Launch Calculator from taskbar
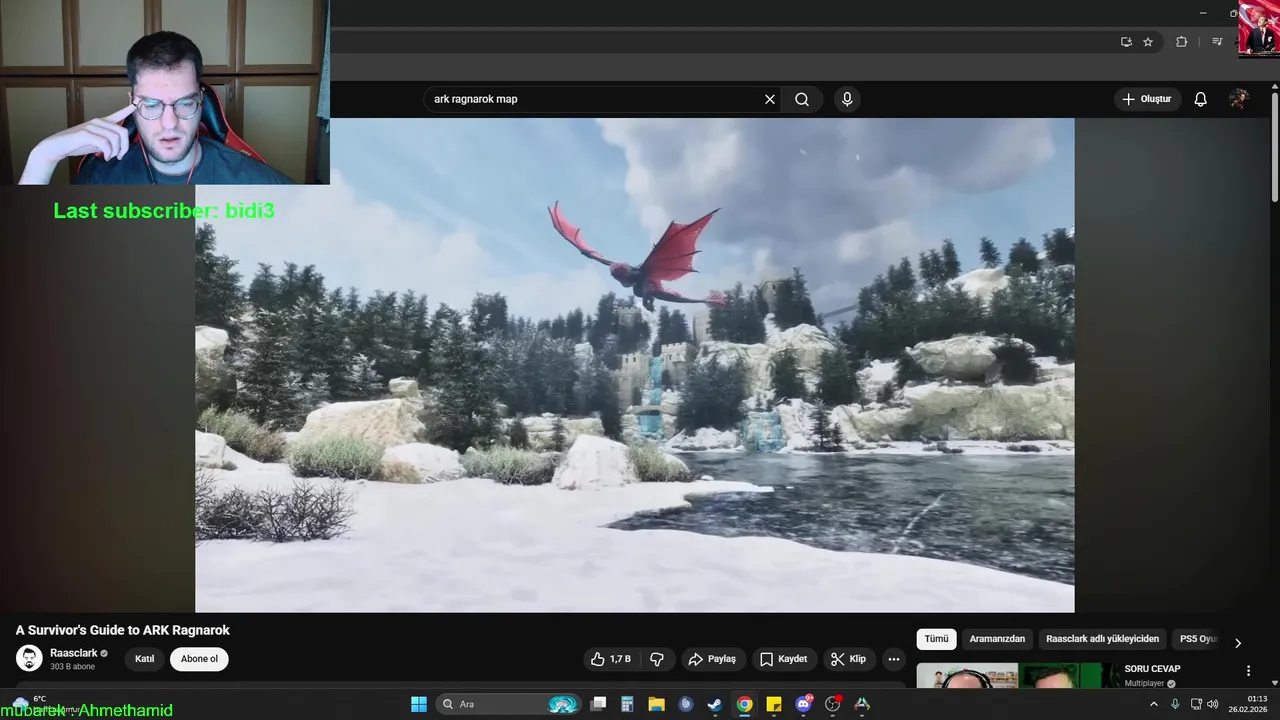Image resolution: width=1280 pixels, height=720 pixels. click(627, 704)
